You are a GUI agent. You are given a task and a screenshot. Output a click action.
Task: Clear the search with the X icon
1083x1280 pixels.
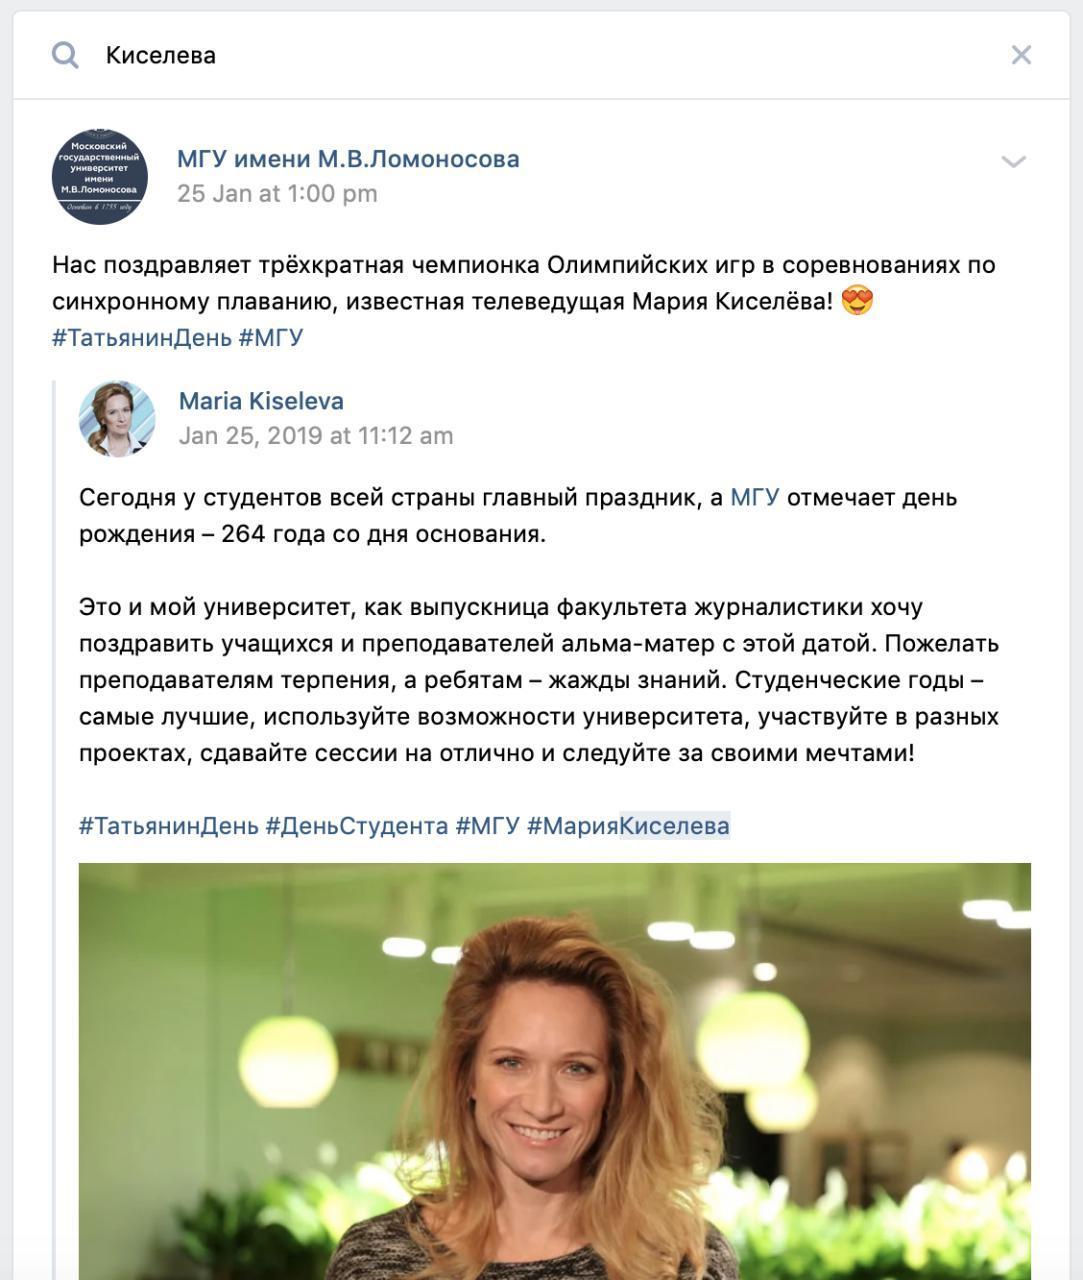[1021, 55]
